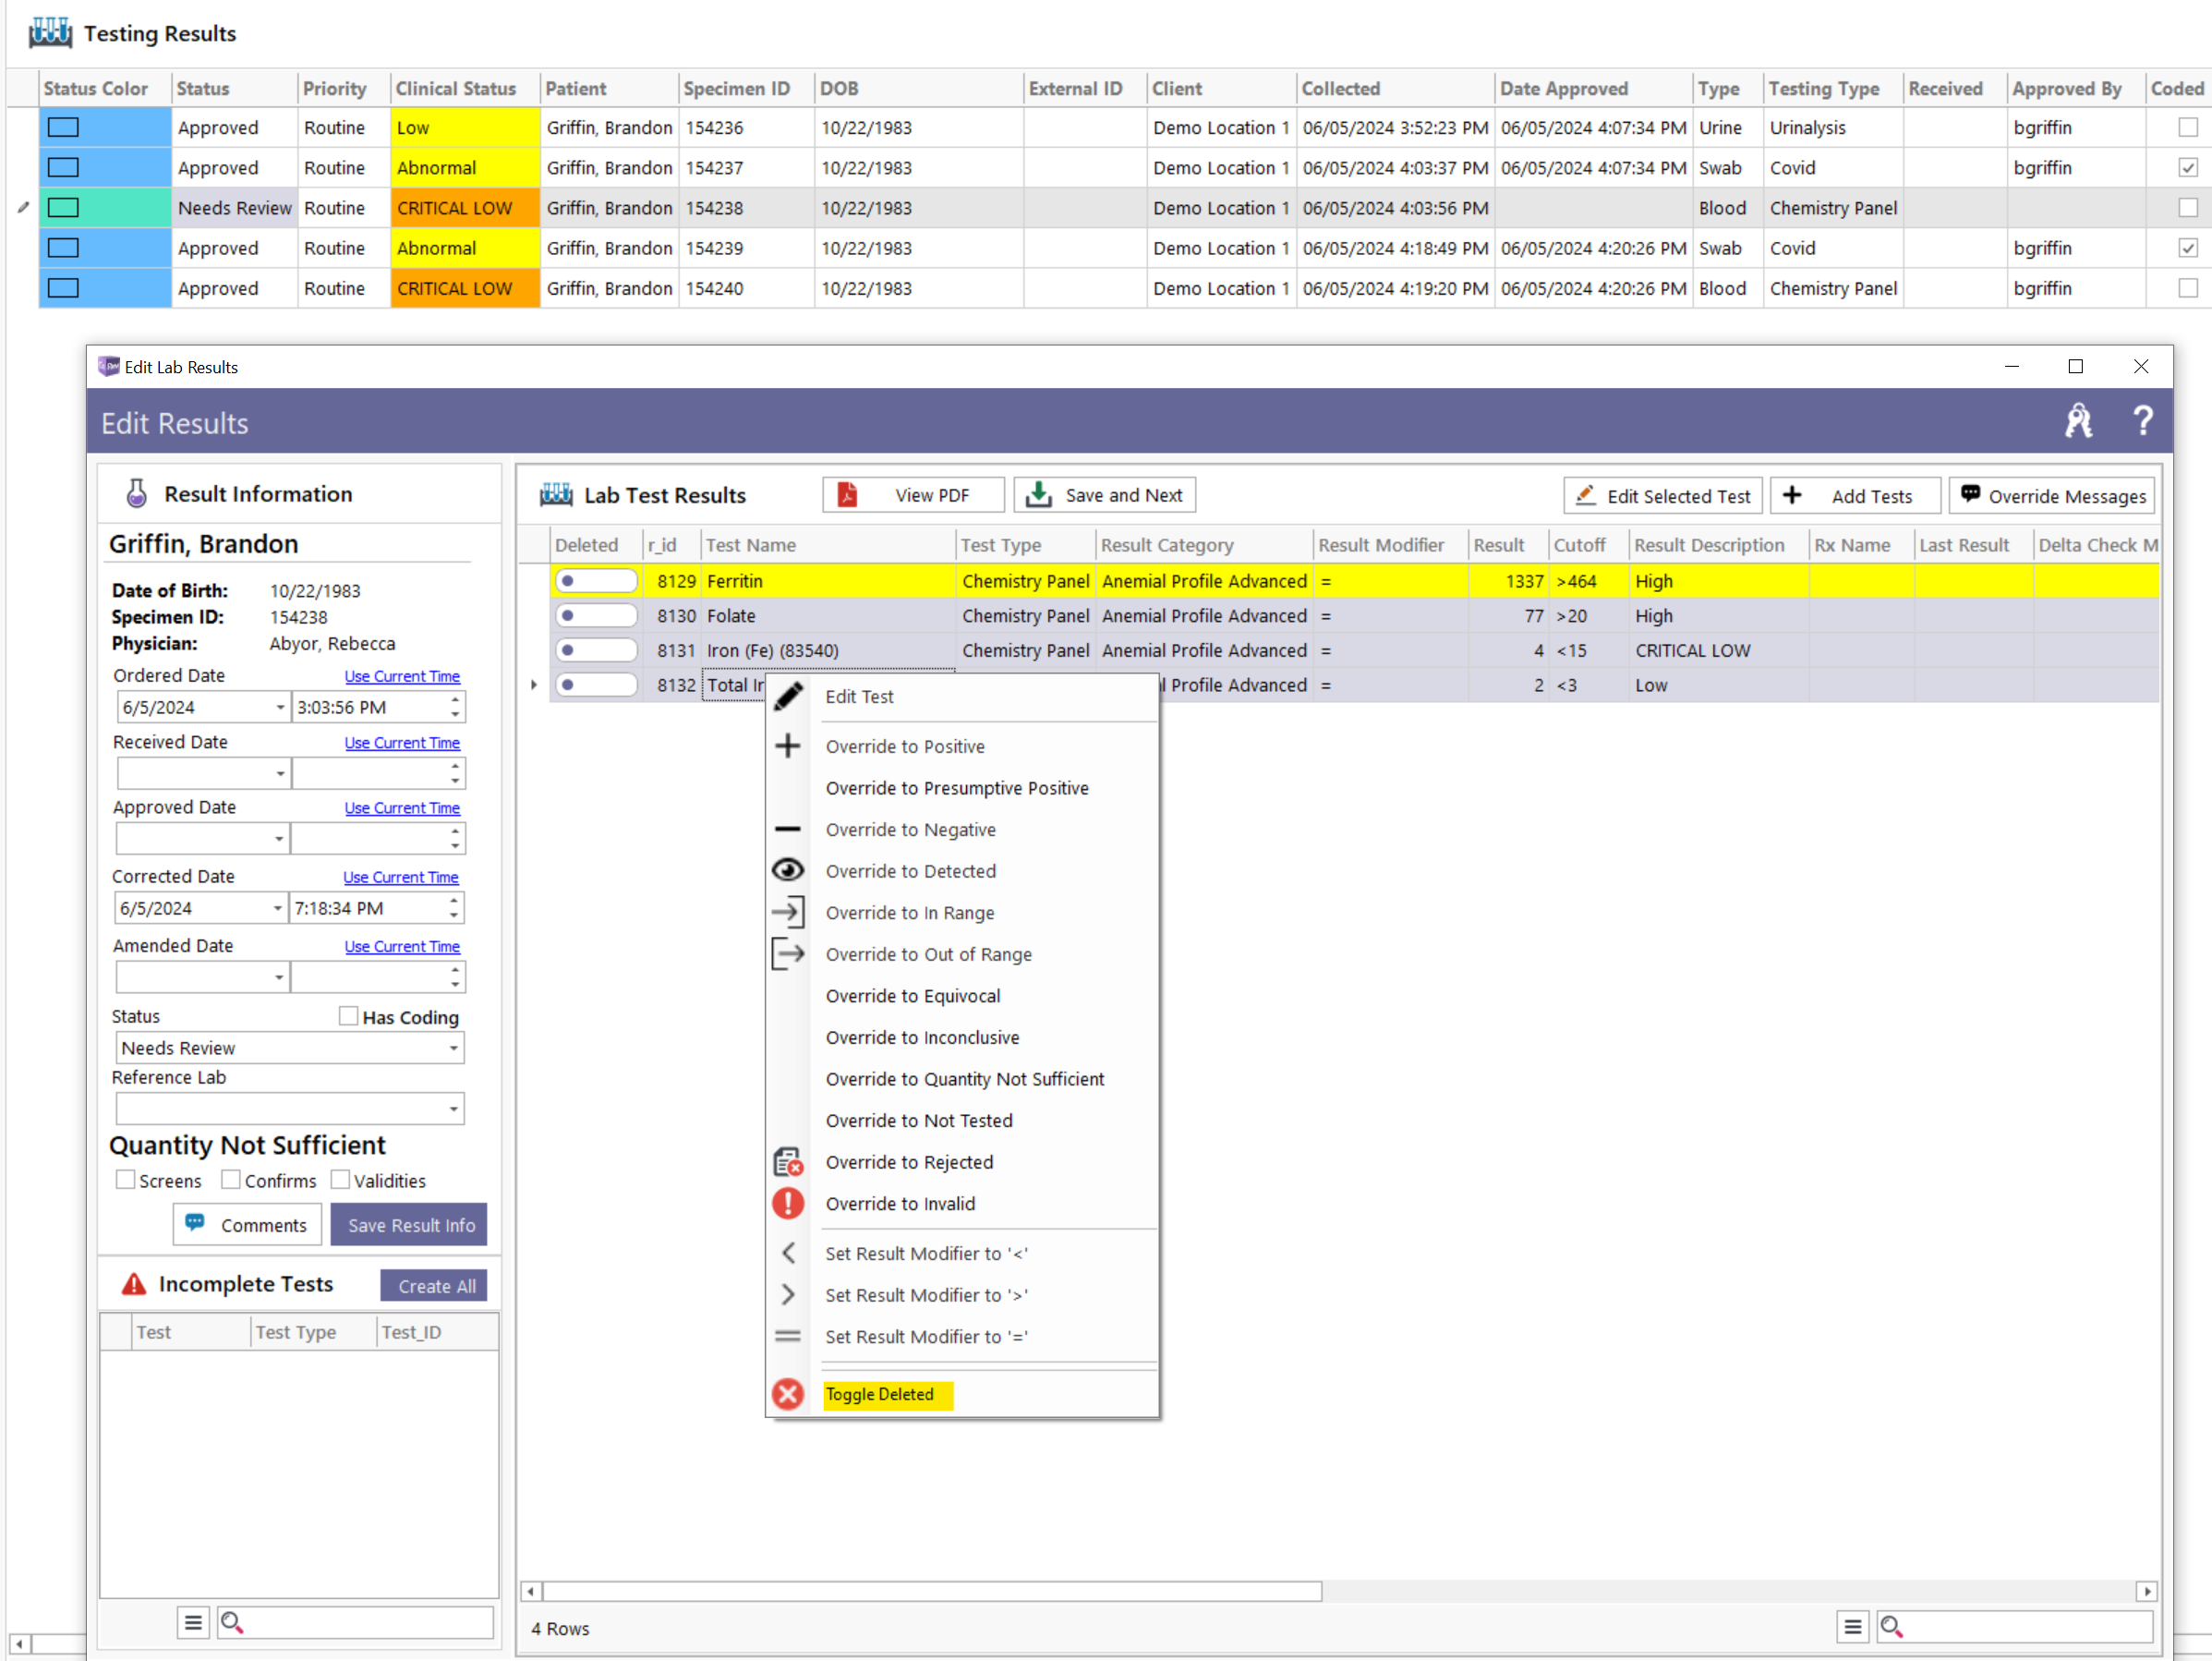2212x1661 pixels.
Task: Open the Corrected Date calendar dropdown
Action: point(278,908)
